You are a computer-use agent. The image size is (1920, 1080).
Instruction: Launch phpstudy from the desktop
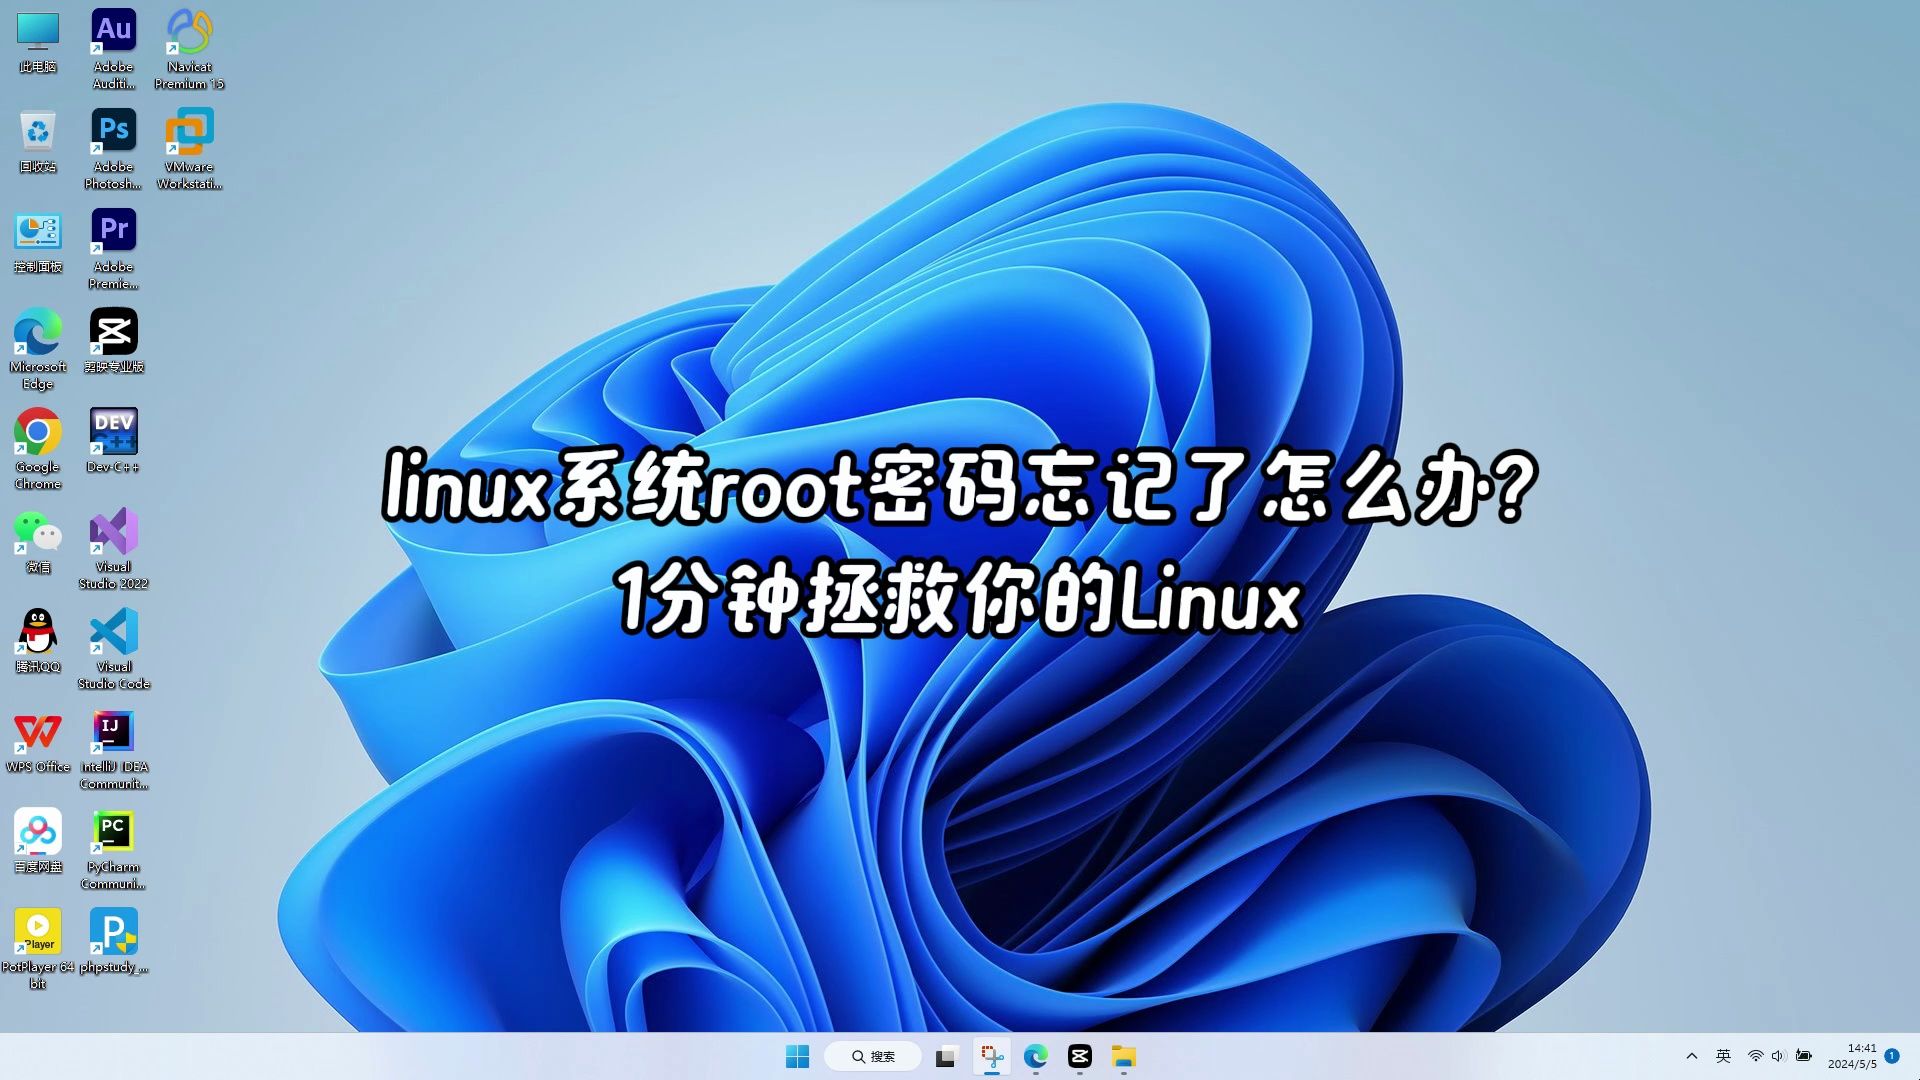pos(113,931)
